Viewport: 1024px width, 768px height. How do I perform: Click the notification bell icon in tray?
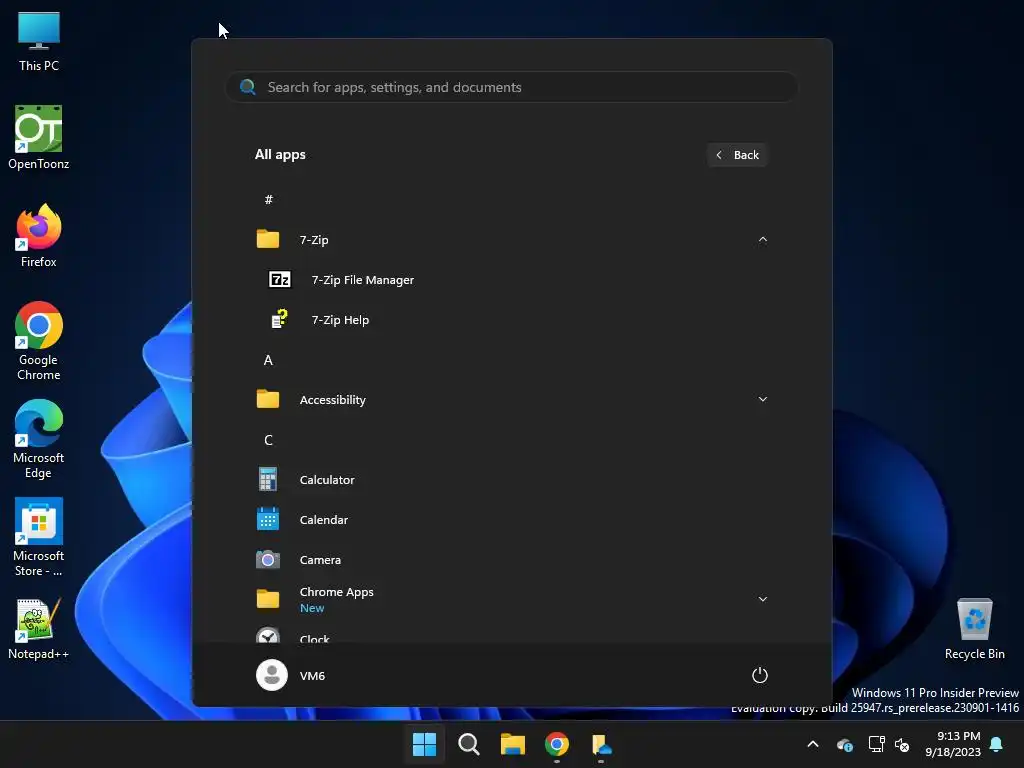click(x=997, y=744)
